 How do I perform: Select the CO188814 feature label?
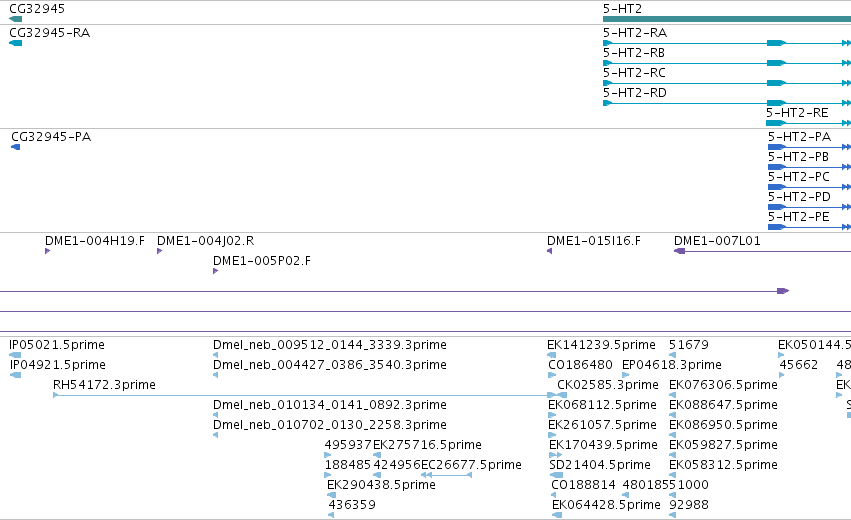(583, 485)
